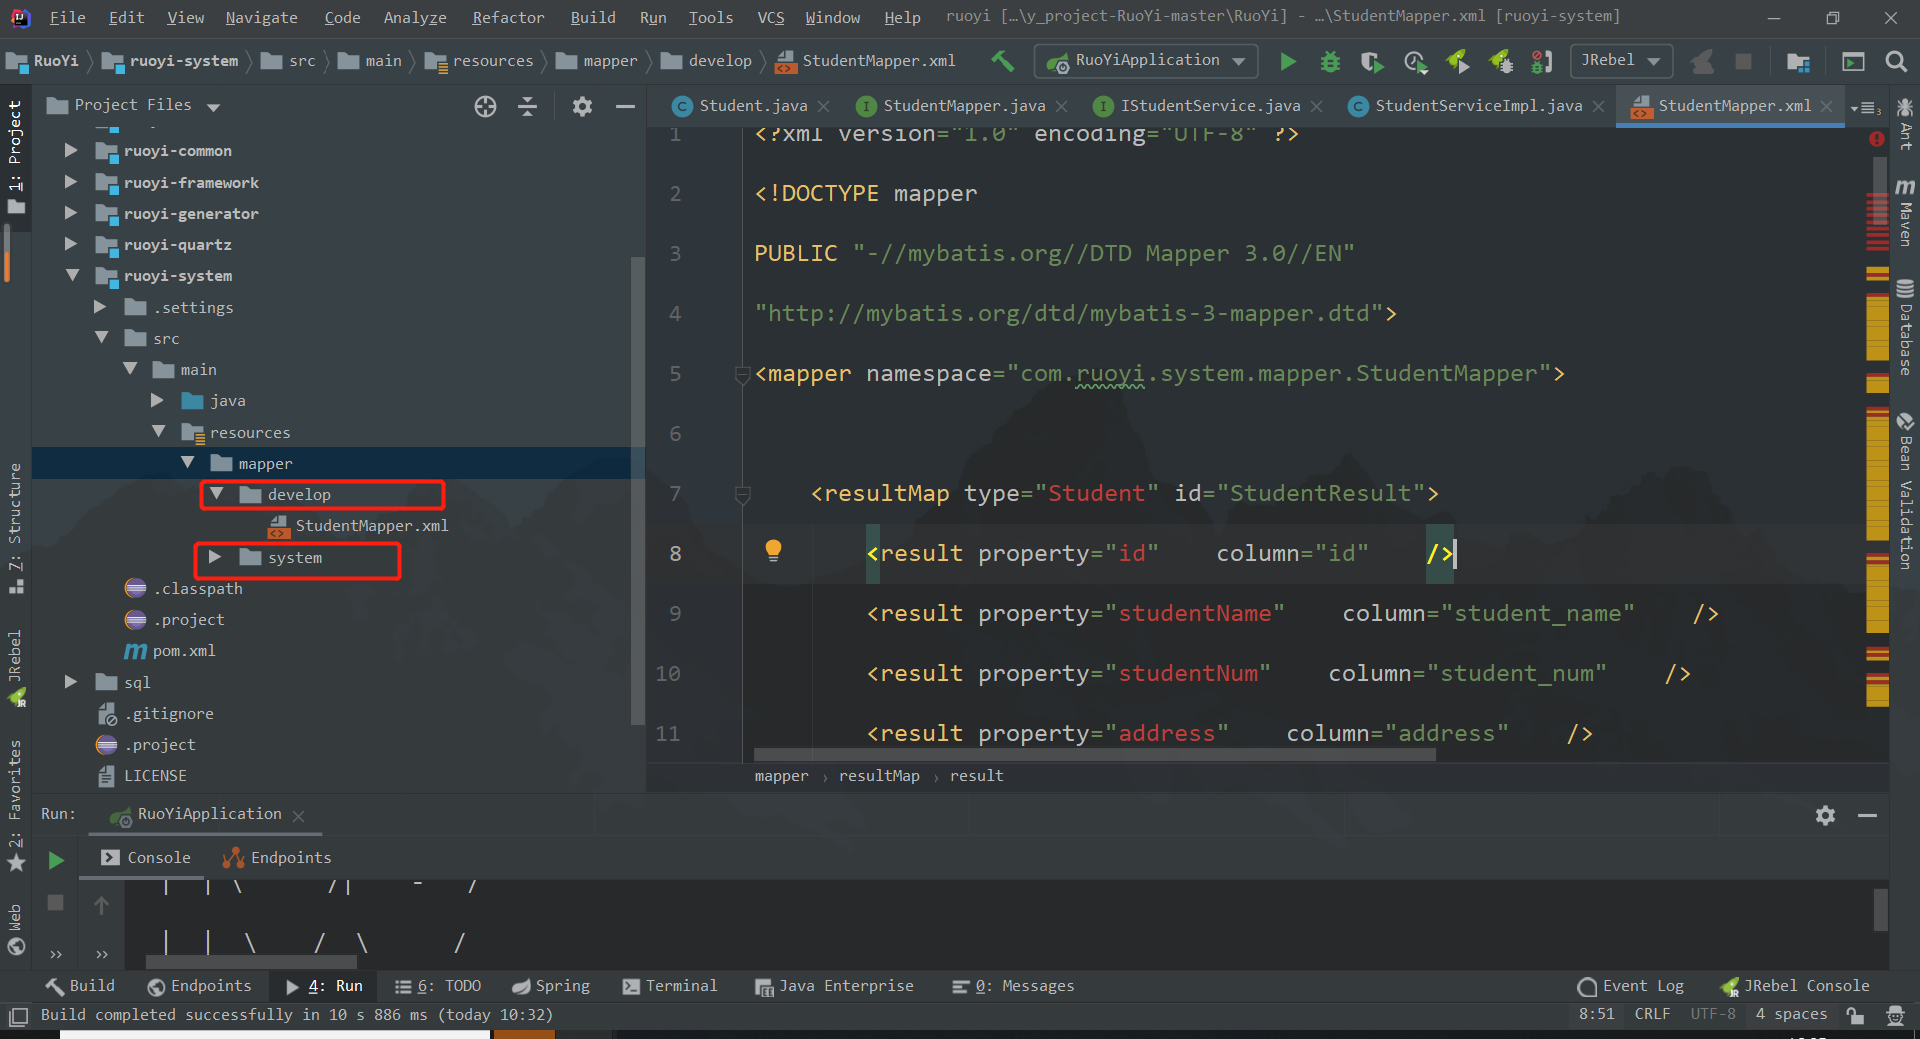Expand the ruoyi-framework module
1920x1039 pixels.
(71, 182)
